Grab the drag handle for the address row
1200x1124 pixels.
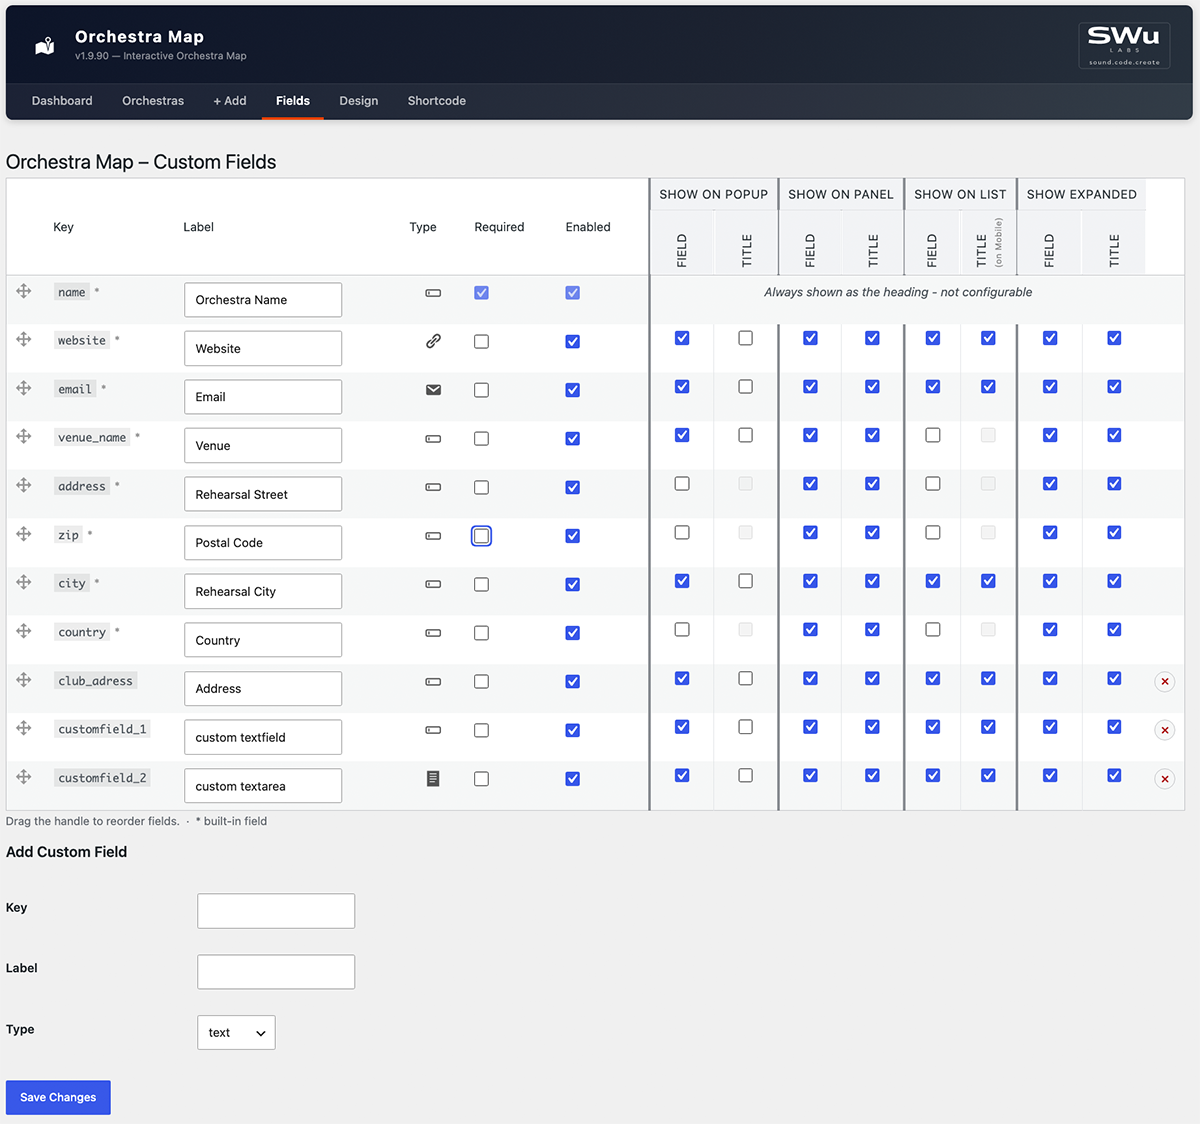coord(24,485)
